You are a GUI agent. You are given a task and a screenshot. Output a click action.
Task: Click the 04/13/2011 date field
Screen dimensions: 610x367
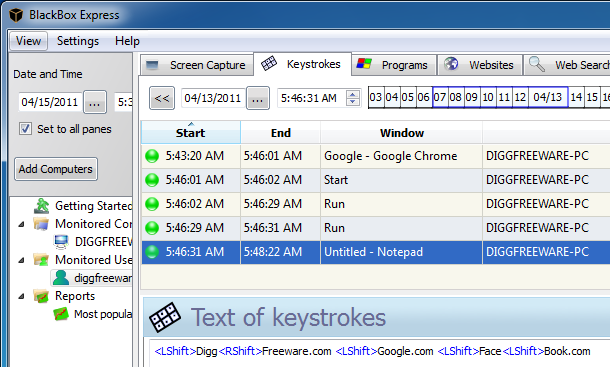(213, 98)
